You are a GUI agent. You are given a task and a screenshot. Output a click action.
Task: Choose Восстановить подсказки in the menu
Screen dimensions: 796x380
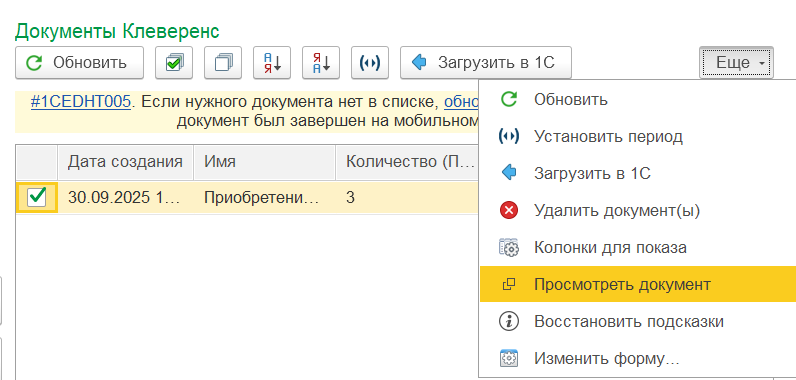(638, 322)
